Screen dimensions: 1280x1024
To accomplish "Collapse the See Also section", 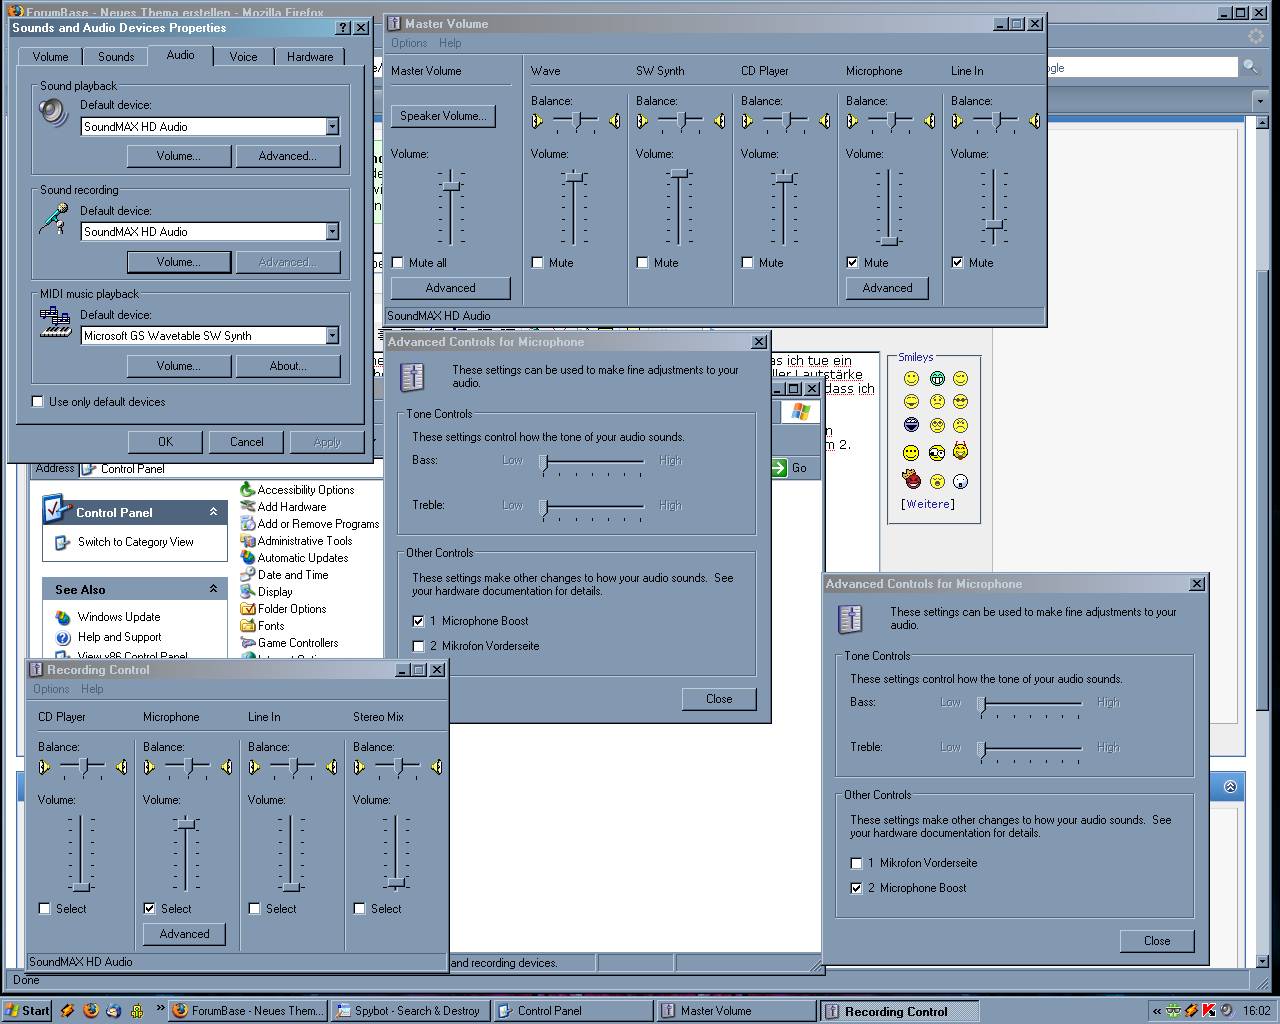I will pos(213,589).
